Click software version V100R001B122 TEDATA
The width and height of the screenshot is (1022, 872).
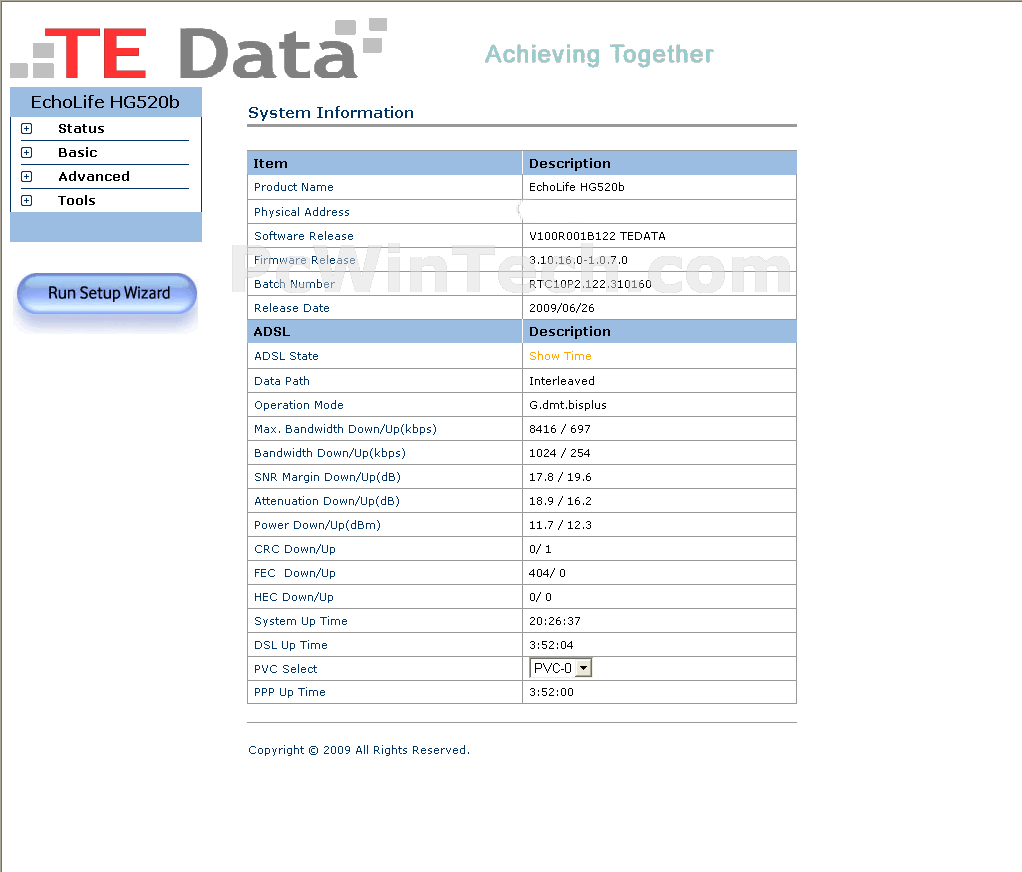tap(597, 236)
